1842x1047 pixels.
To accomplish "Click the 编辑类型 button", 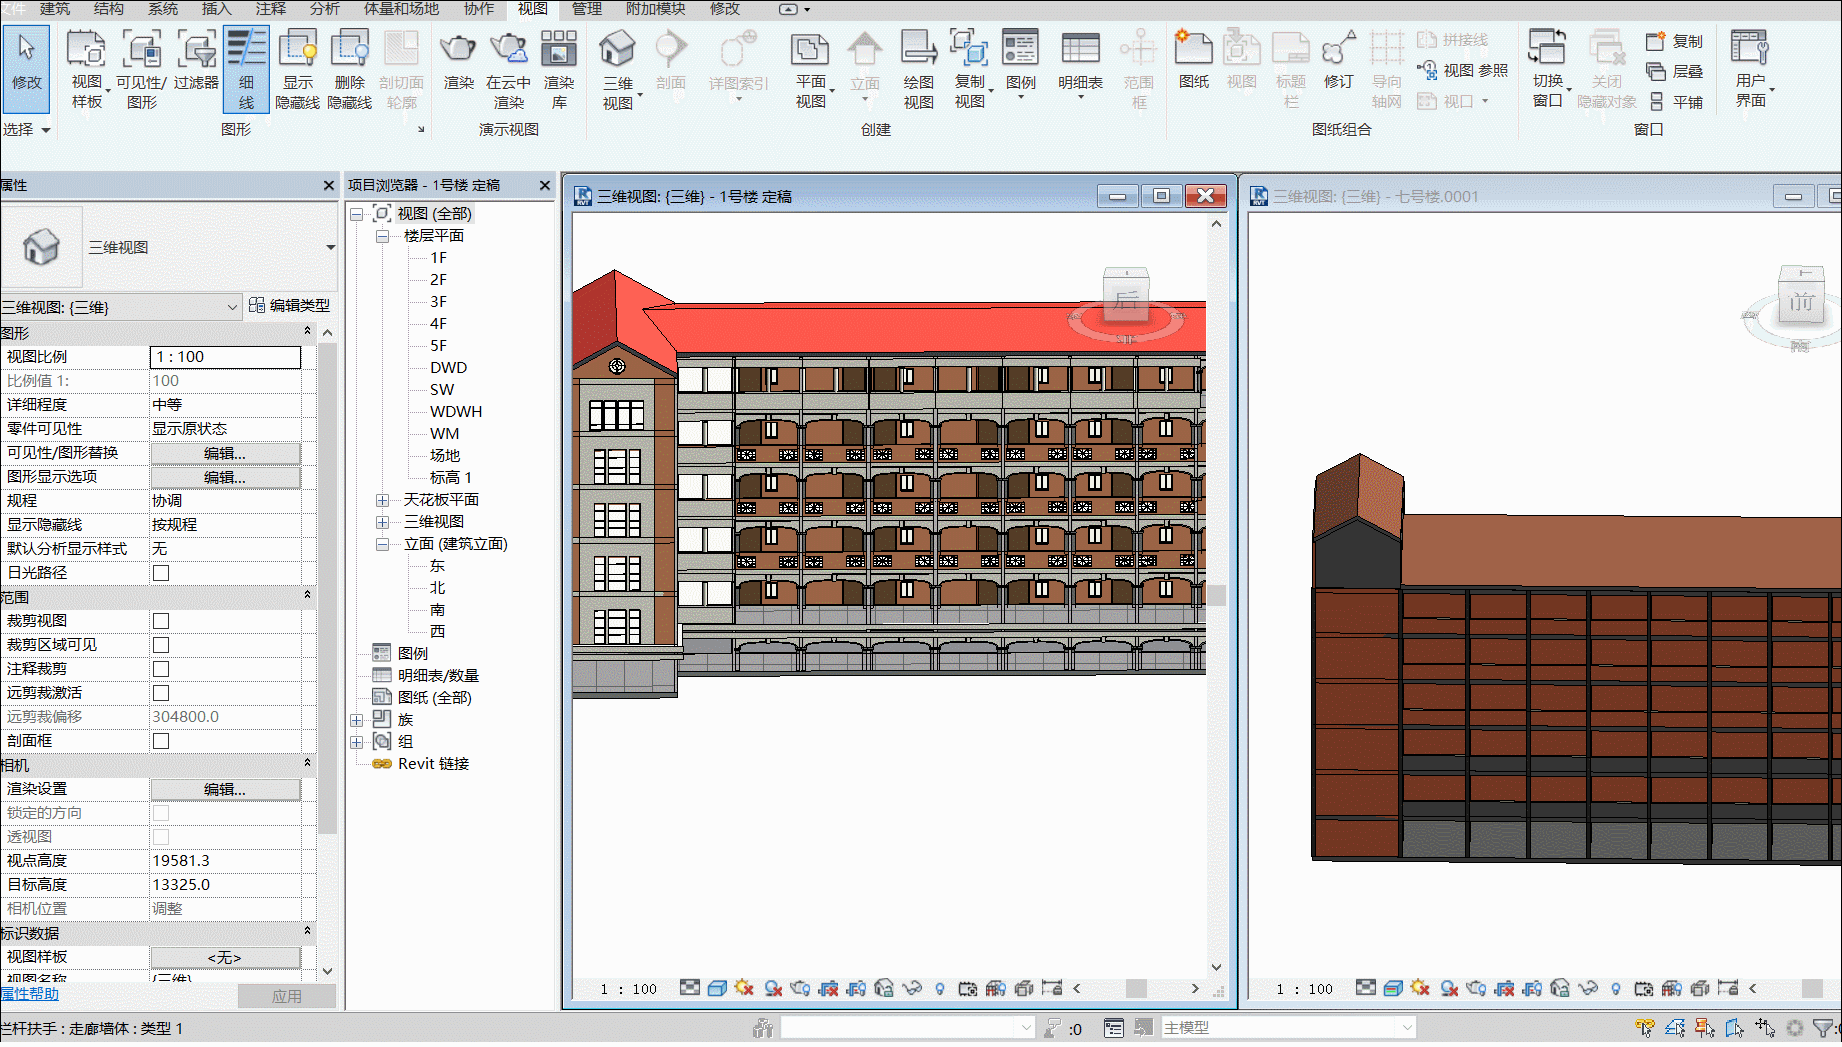I will click(x=290, y=306).
